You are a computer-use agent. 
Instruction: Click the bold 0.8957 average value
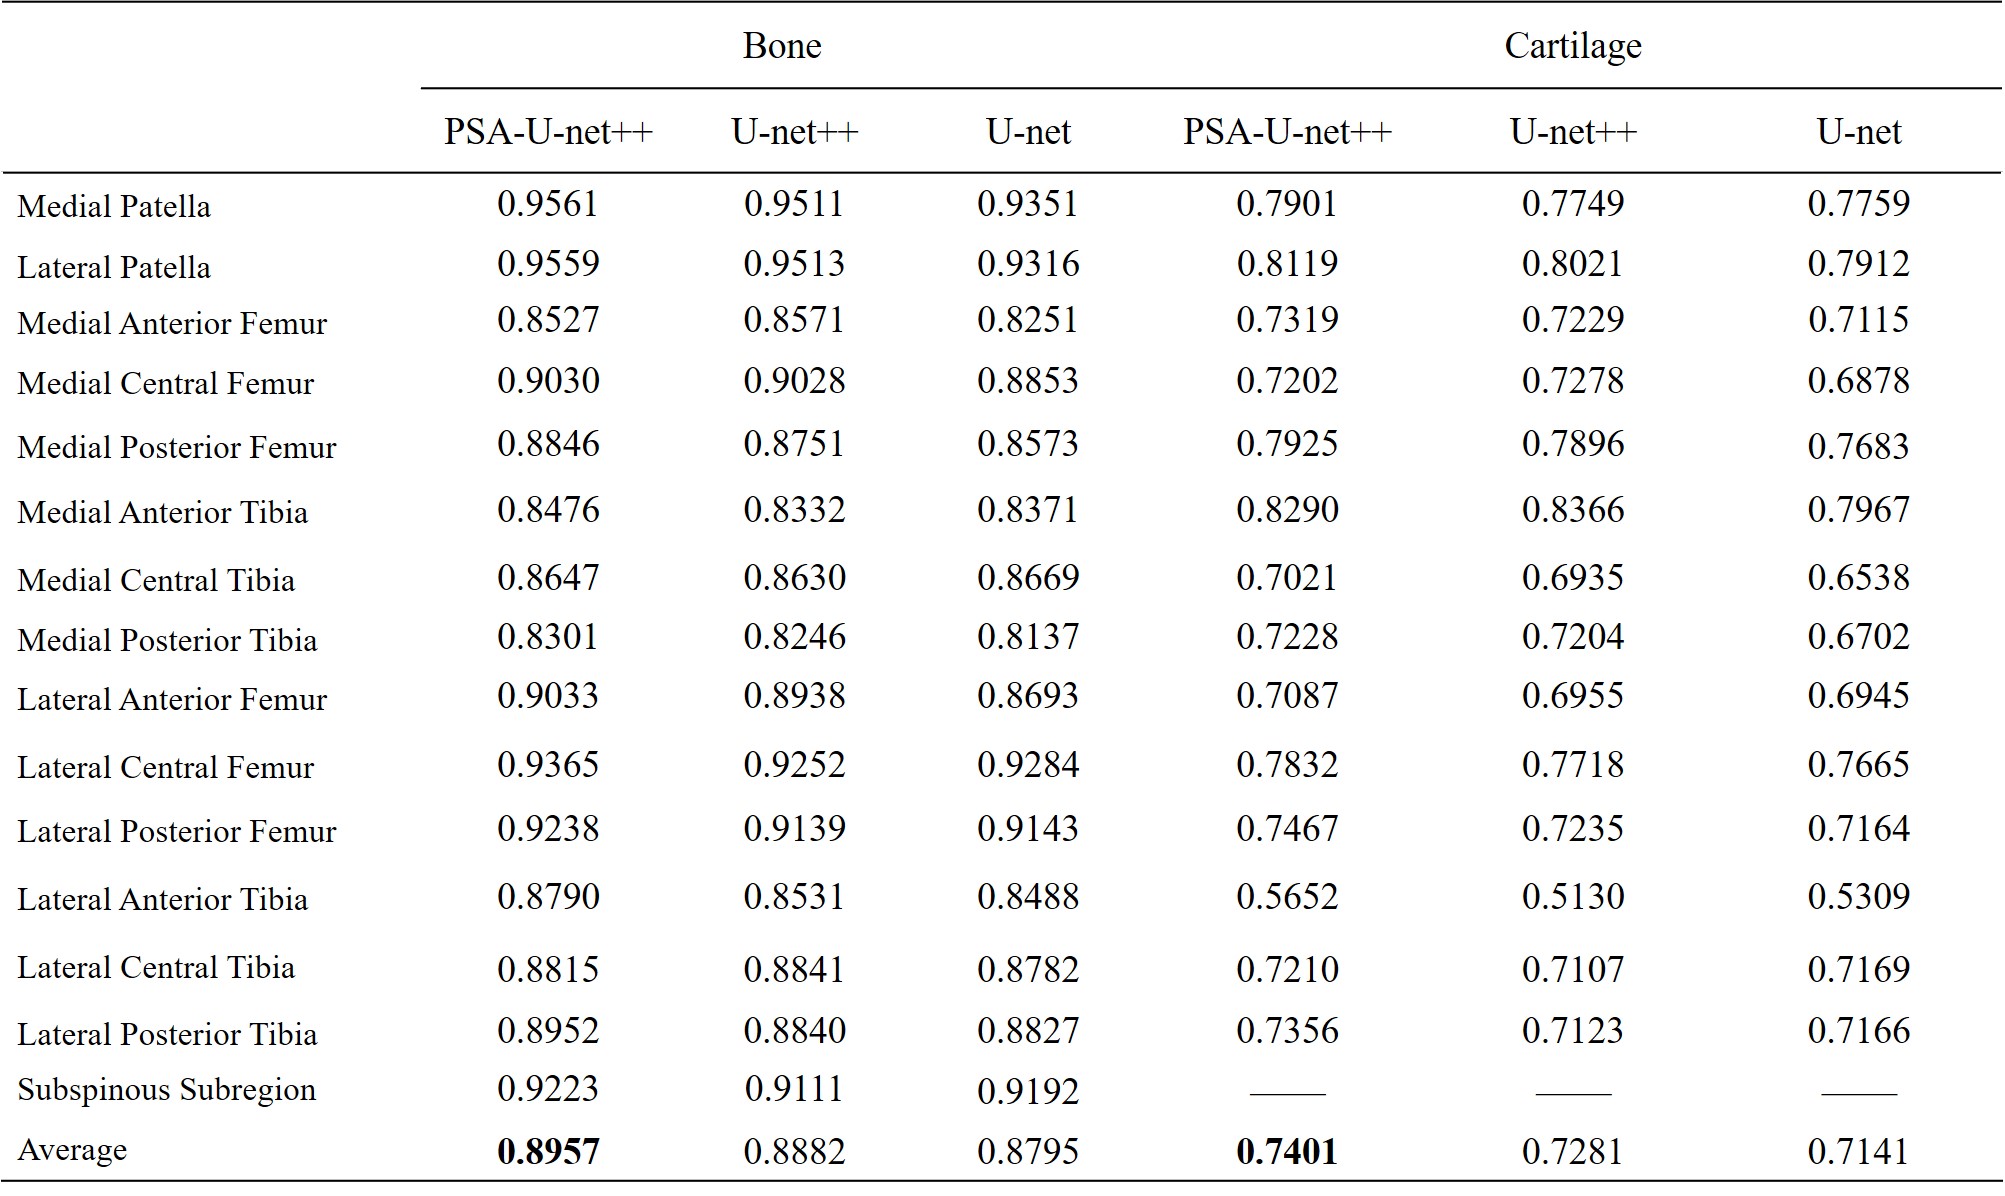548,1152
